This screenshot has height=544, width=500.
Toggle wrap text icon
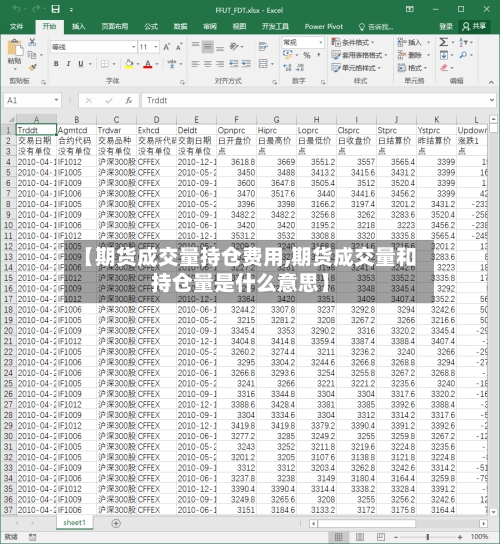[263, 46]
